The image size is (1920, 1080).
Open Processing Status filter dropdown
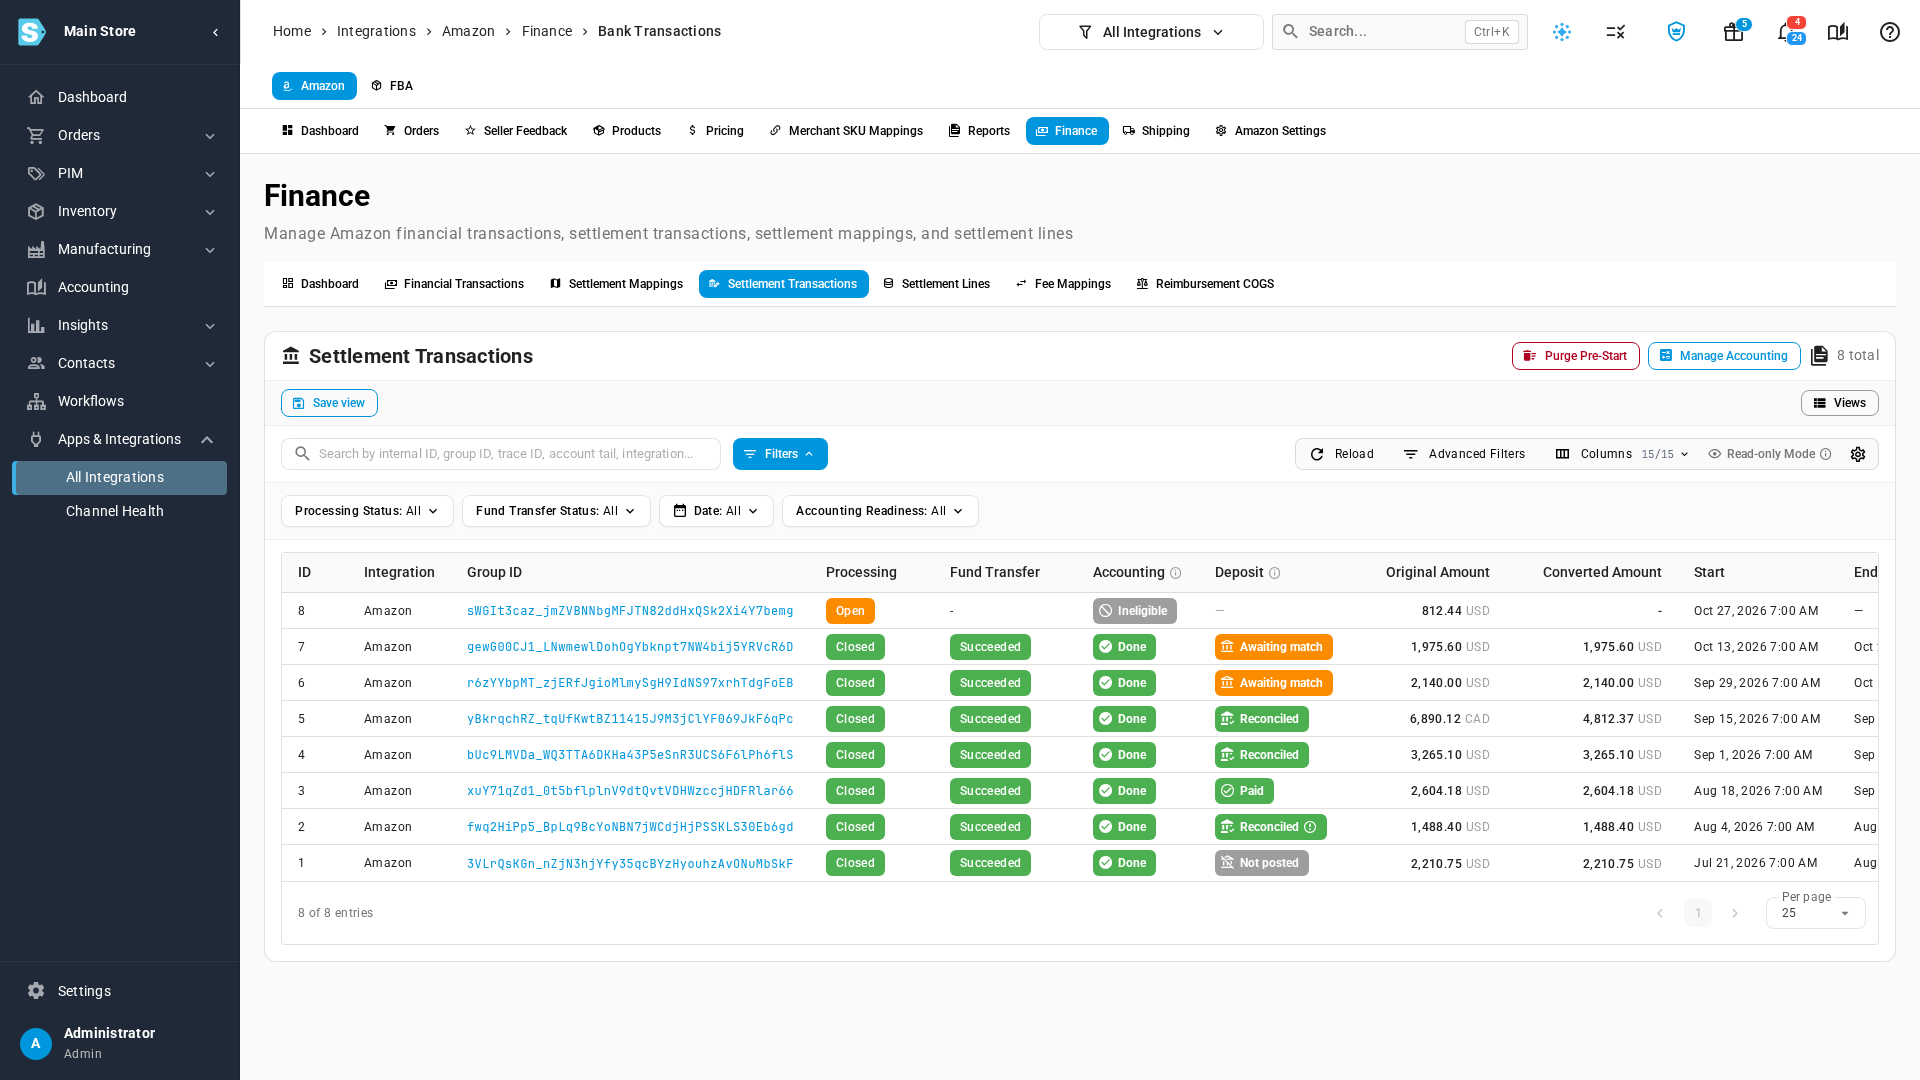(x=367, y=511)
